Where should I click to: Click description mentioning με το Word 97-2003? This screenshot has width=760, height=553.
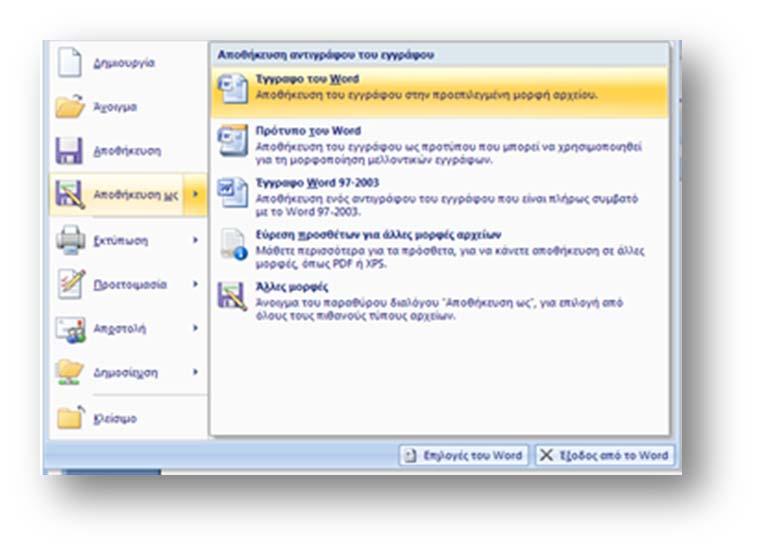pos(446,205)
